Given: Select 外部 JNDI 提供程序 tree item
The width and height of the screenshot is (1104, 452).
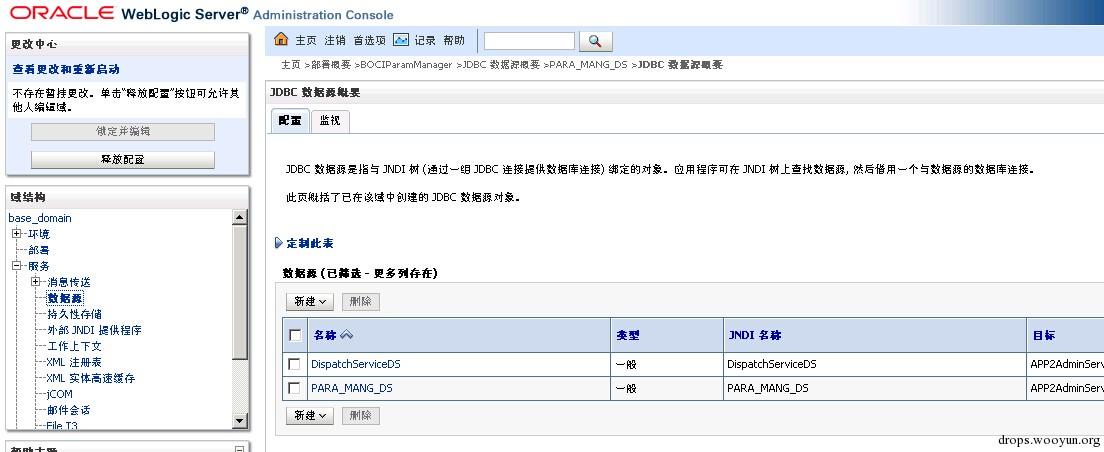Looking at the screenshot, I should pos(94,329).
